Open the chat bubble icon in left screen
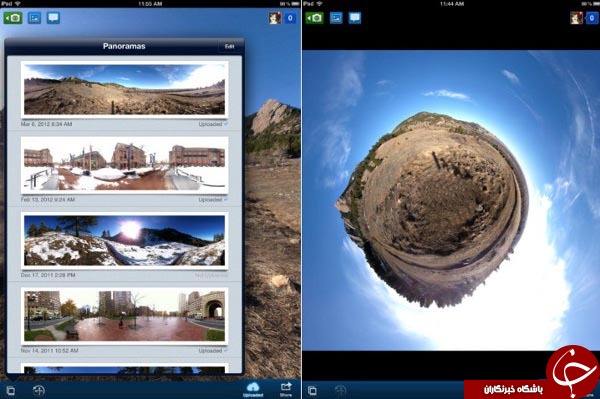This screenshot has width=600, height=399. tap(53, 18)
